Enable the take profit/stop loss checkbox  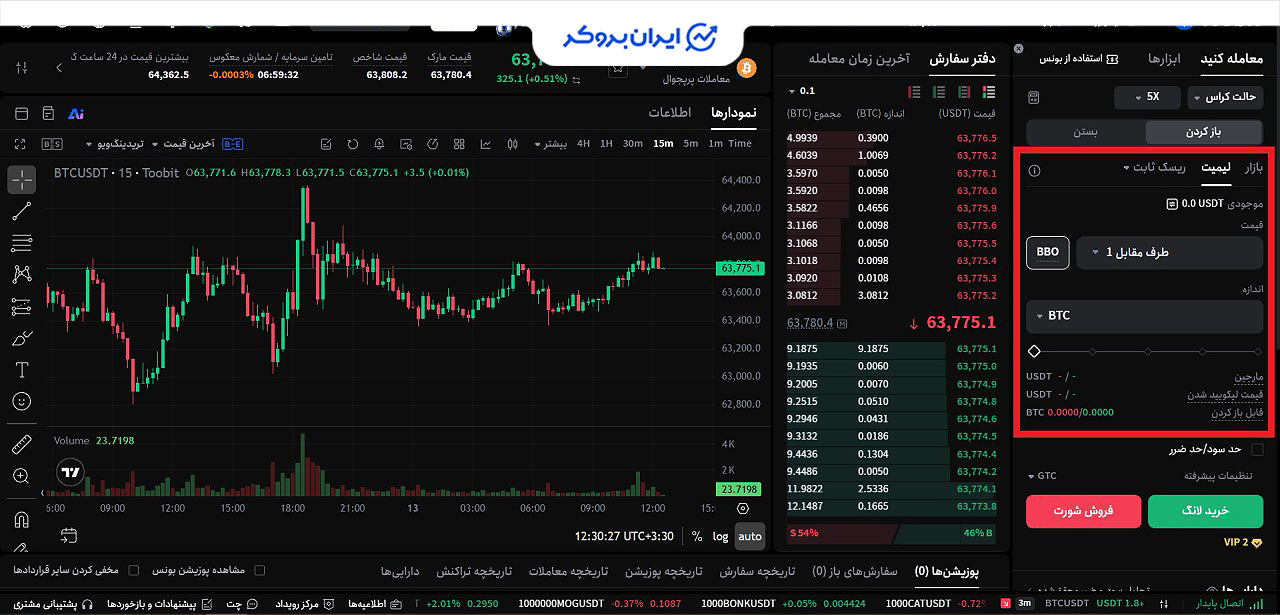coord(1257,449)
